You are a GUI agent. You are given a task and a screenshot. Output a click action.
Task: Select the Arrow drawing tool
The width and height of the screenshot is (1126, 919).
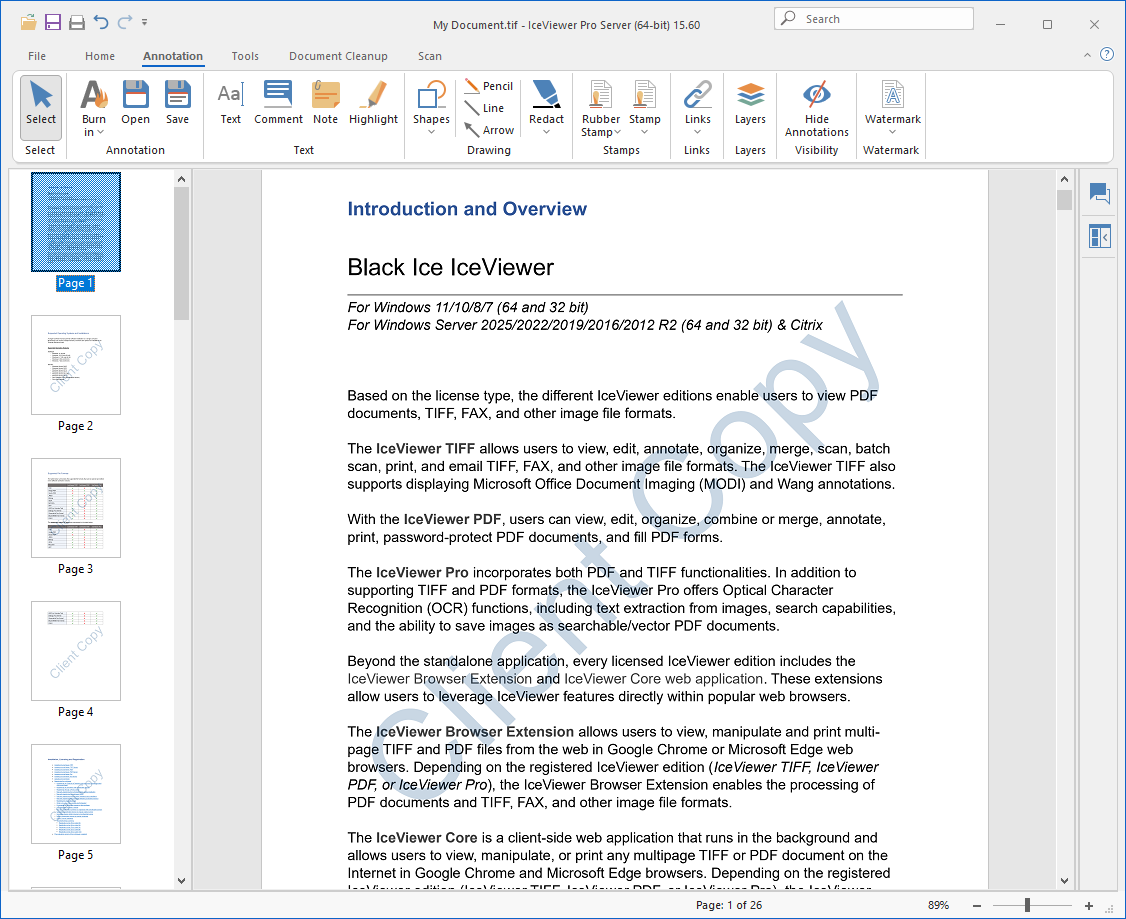(x=489, y=130)
